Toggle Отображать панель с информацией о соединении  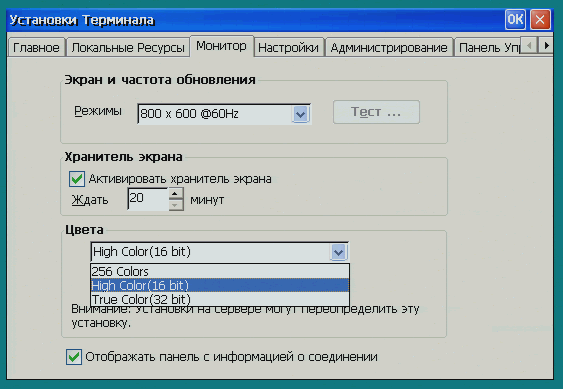[x=74, y=357]
